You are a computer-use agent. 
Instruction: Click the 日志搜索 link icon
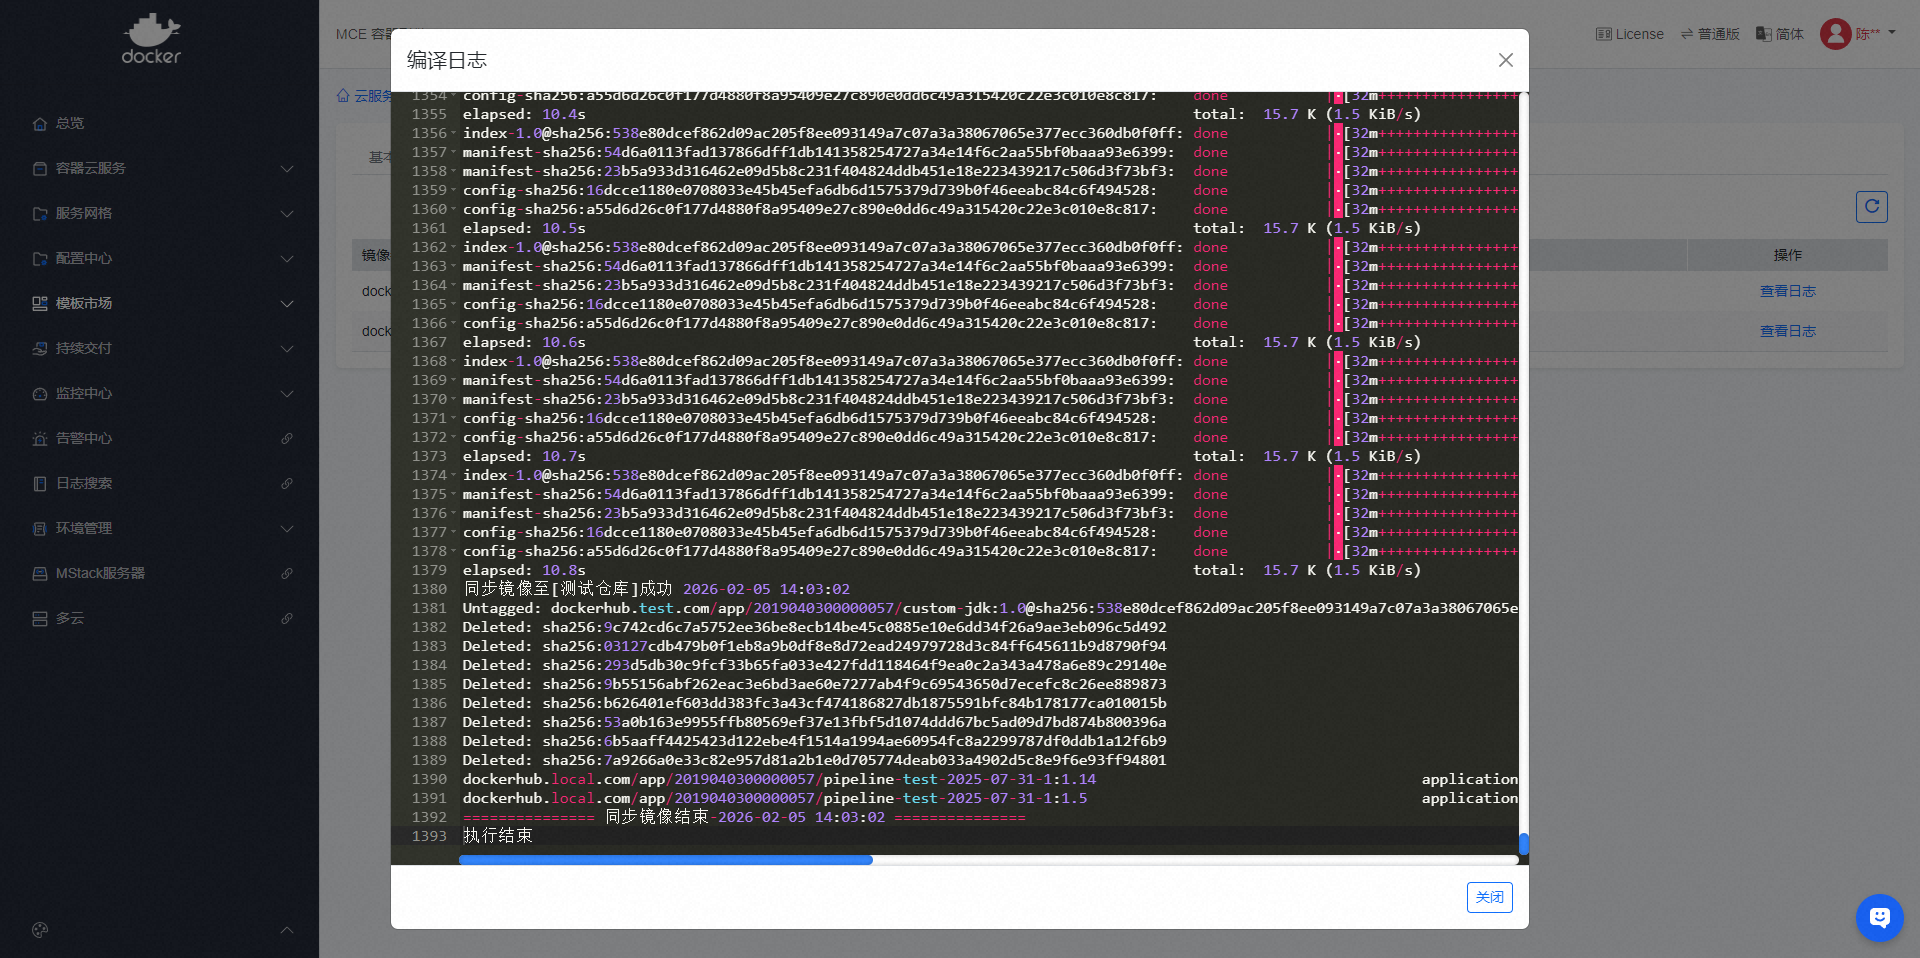point(287,484)
